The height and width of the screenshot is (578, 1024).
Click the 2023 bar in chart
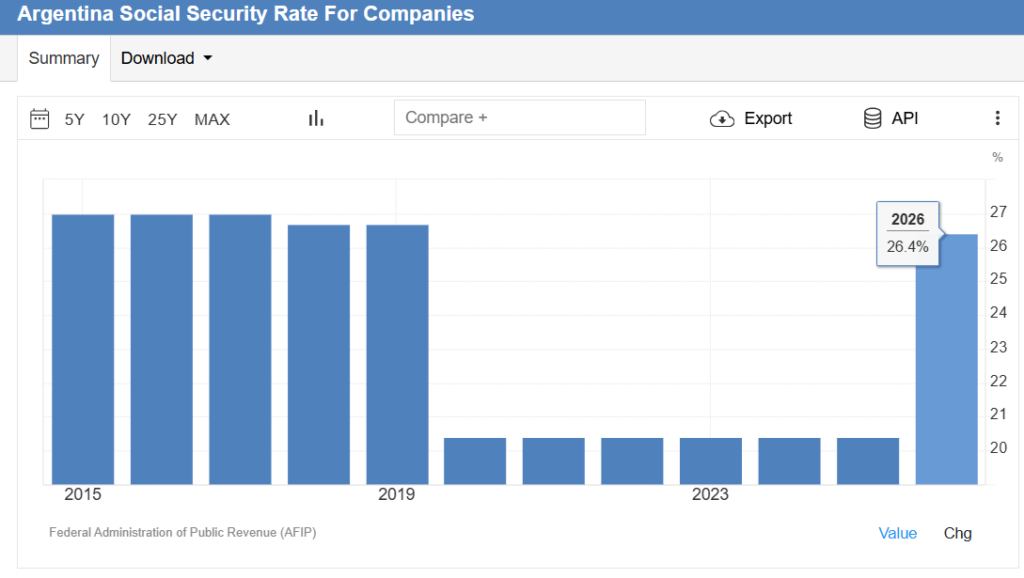[x=711, y=460]
